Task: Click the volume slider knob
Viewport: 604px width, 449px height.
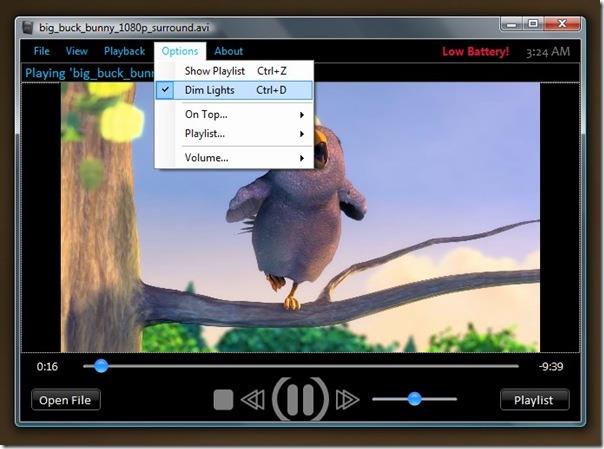Action: [414, 399]
